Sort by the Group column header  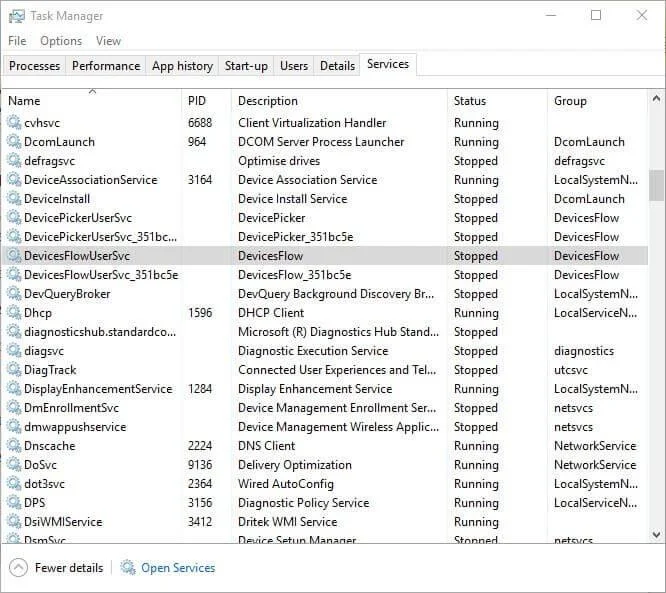point(598,101)
